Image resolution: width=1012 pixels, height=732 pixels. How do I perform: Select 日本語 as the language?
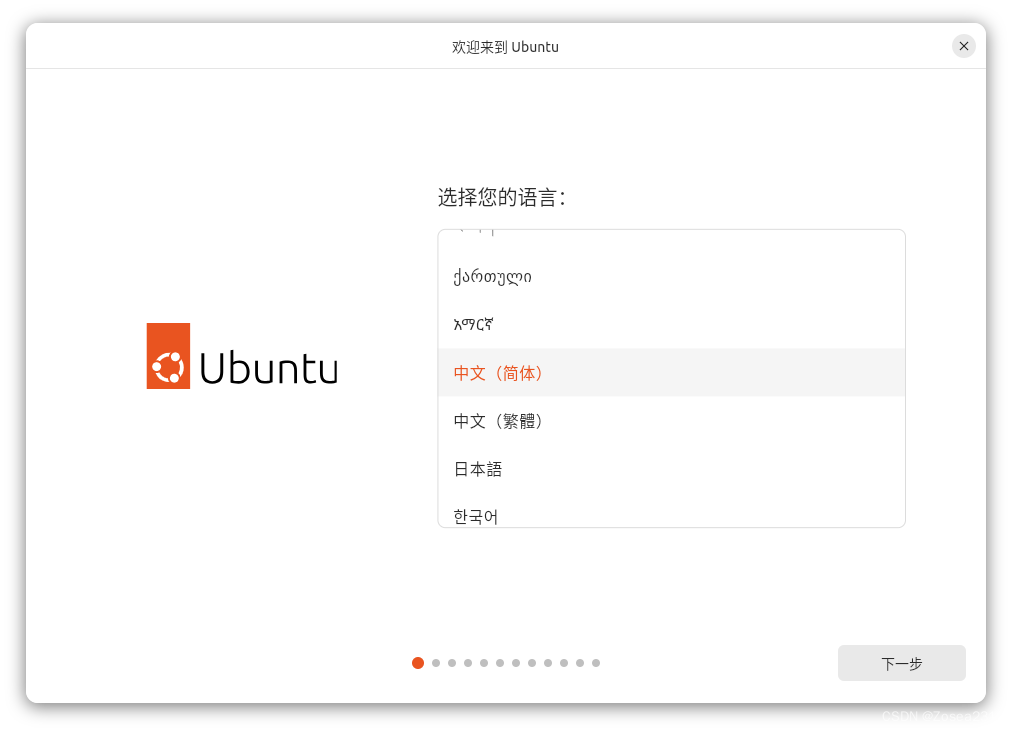(x=671, y=468)
